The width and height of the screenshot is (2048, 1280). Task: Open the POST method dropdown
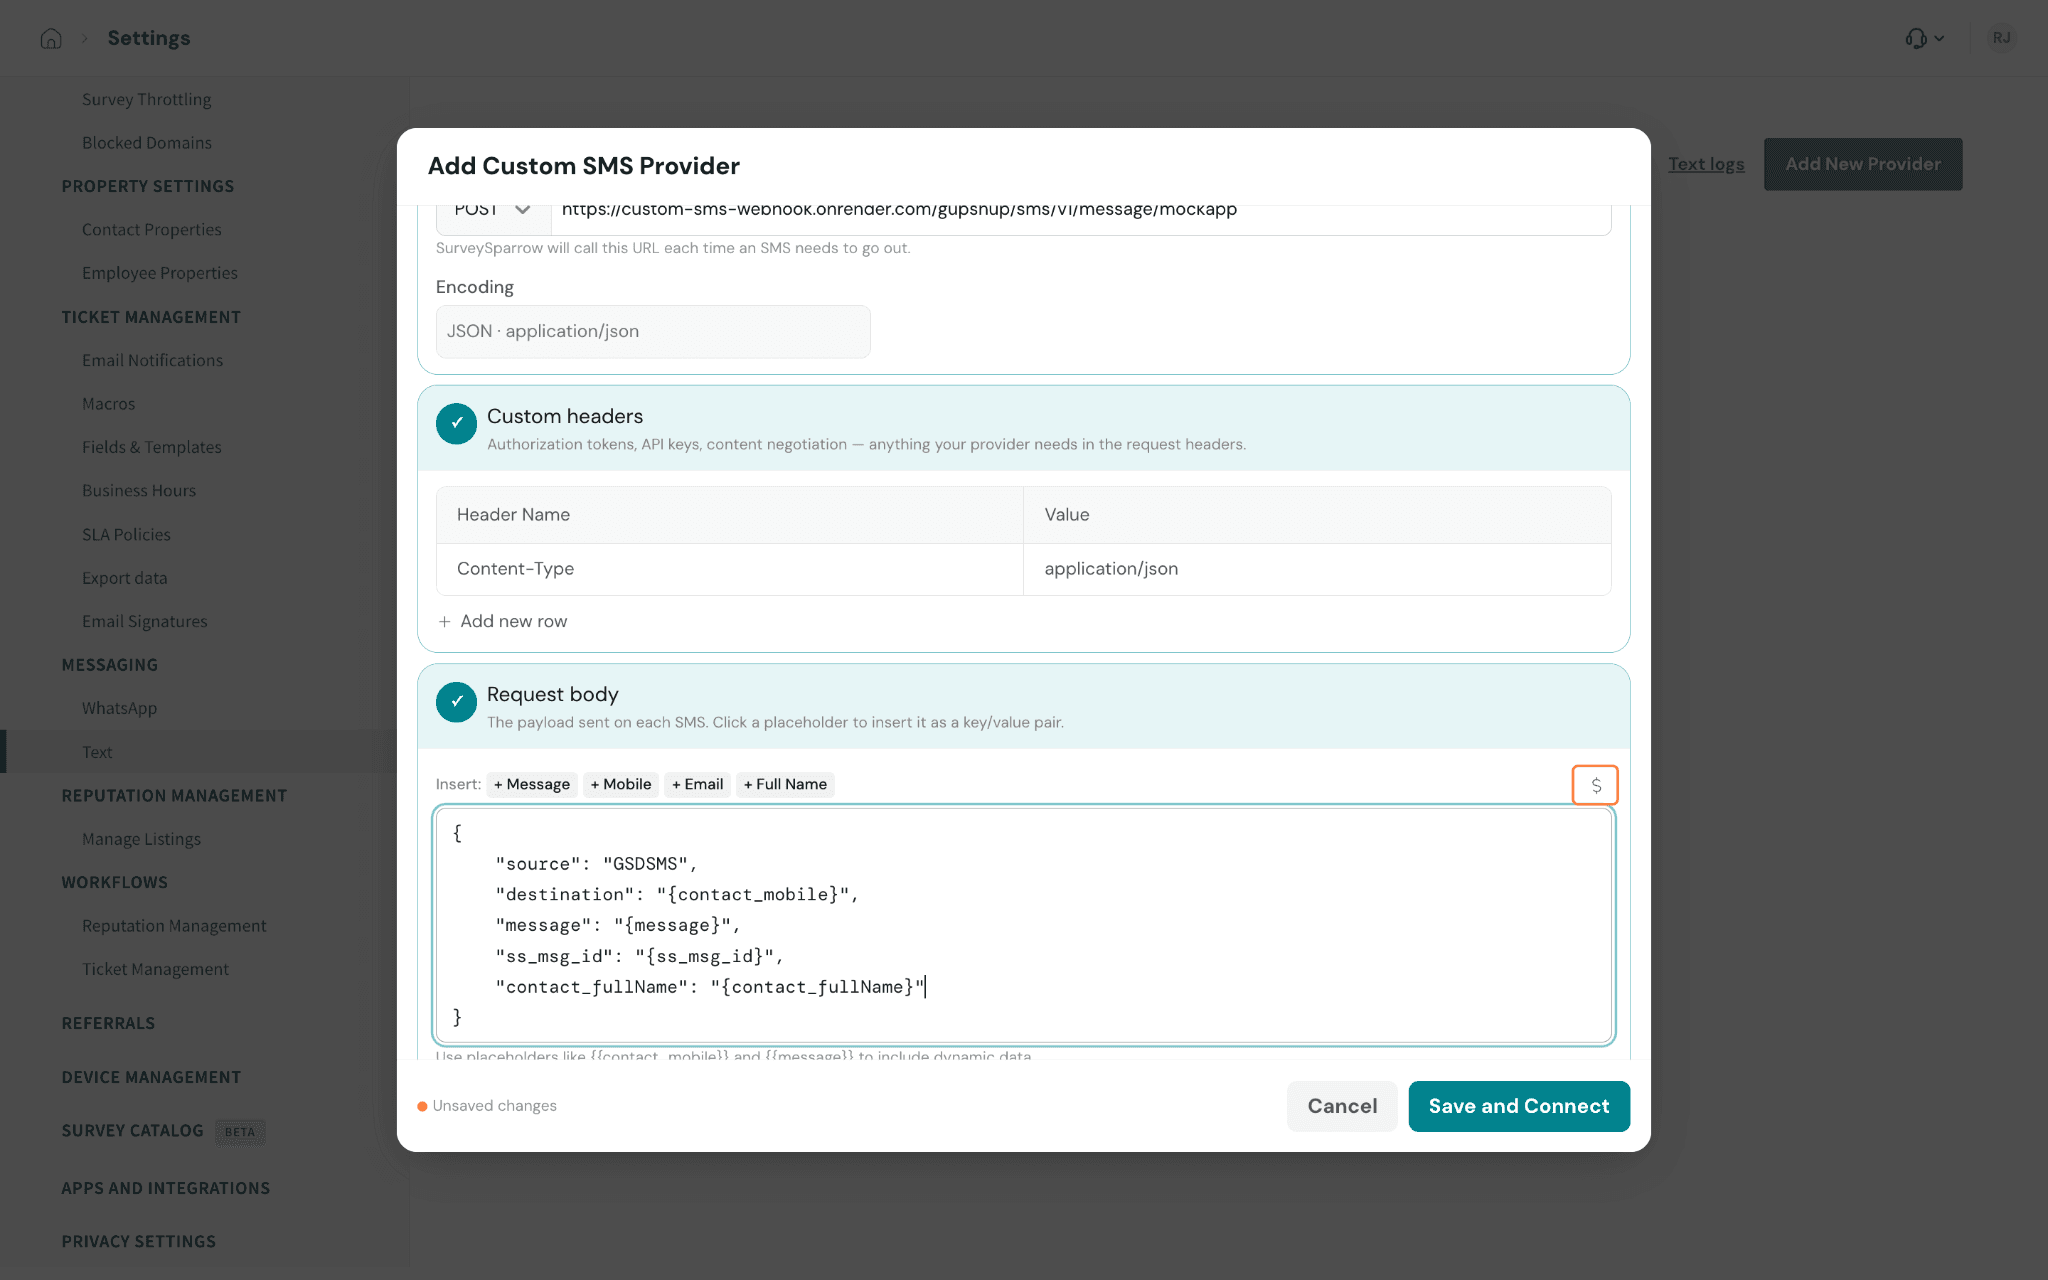coord(493,212)
